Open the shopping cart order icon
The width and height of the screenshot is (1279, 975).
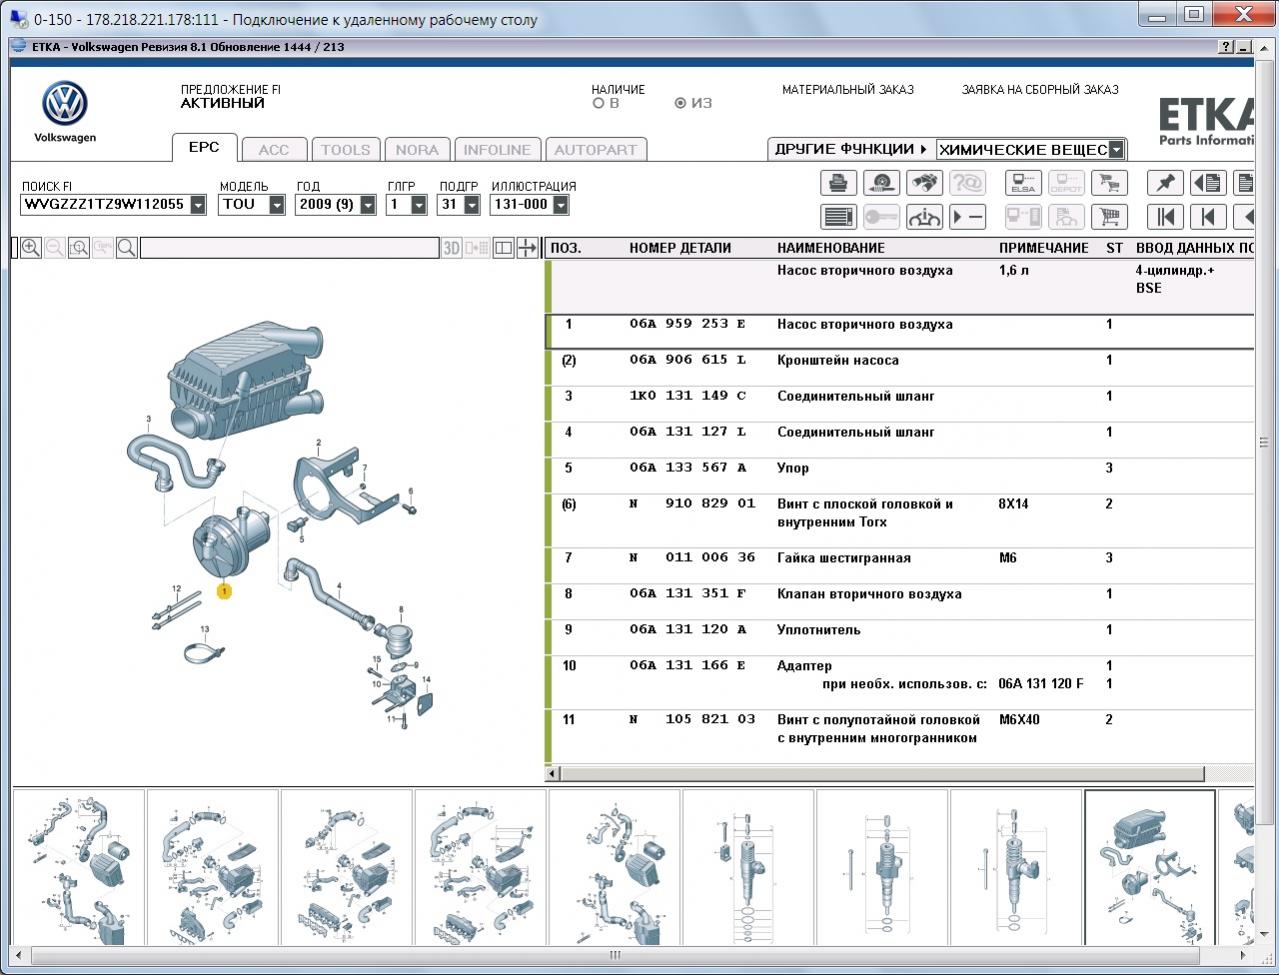(1109, 217)
